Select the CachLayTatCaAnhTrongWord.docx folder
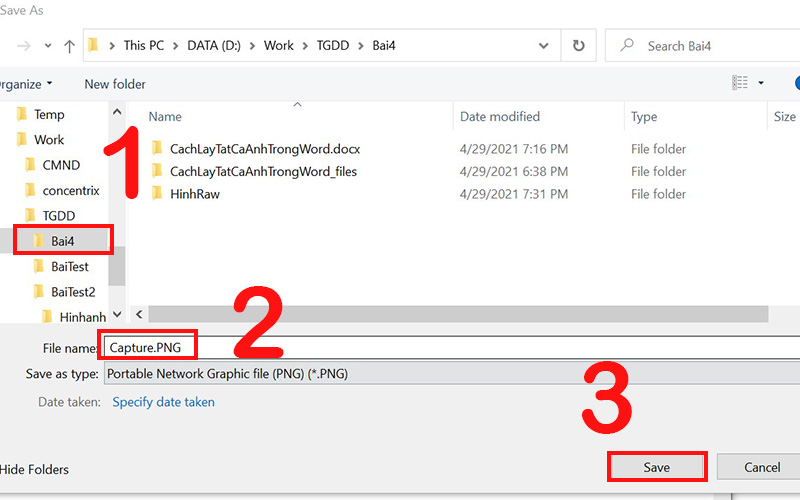Screen dimensions: 800x500 point(265,149)
